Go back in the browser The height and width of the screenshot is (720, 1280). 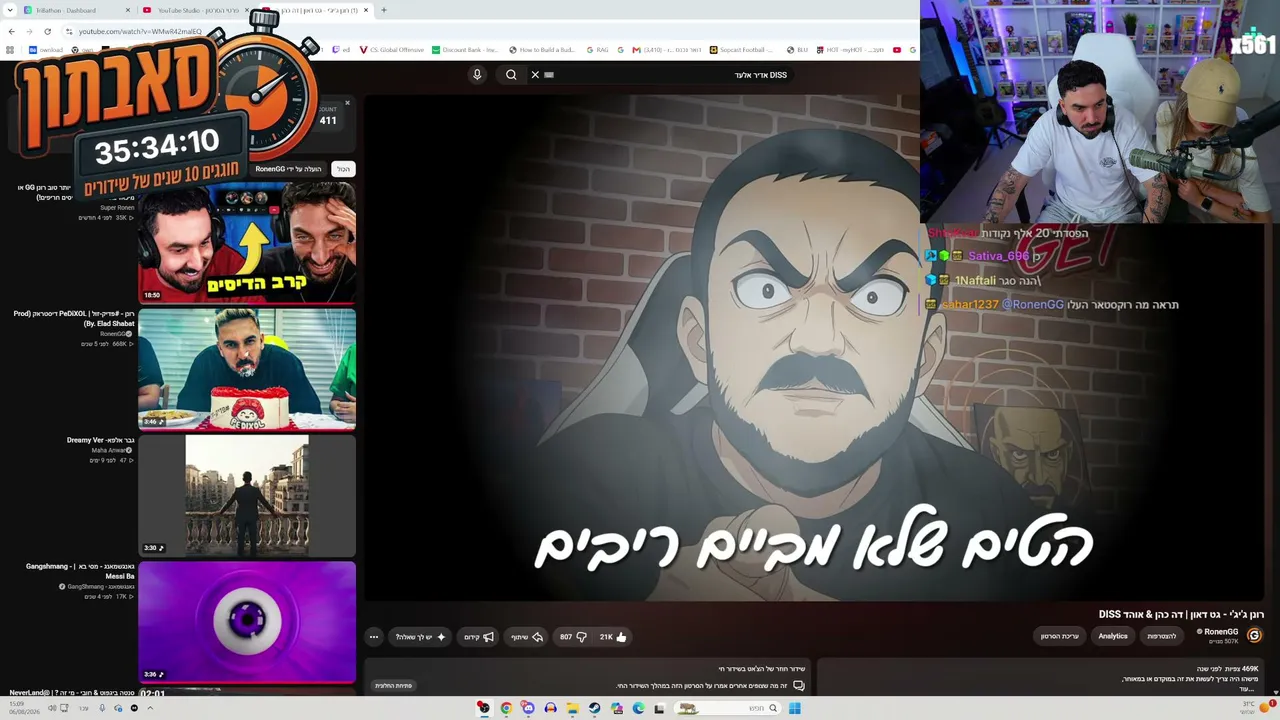click(11, 31)
